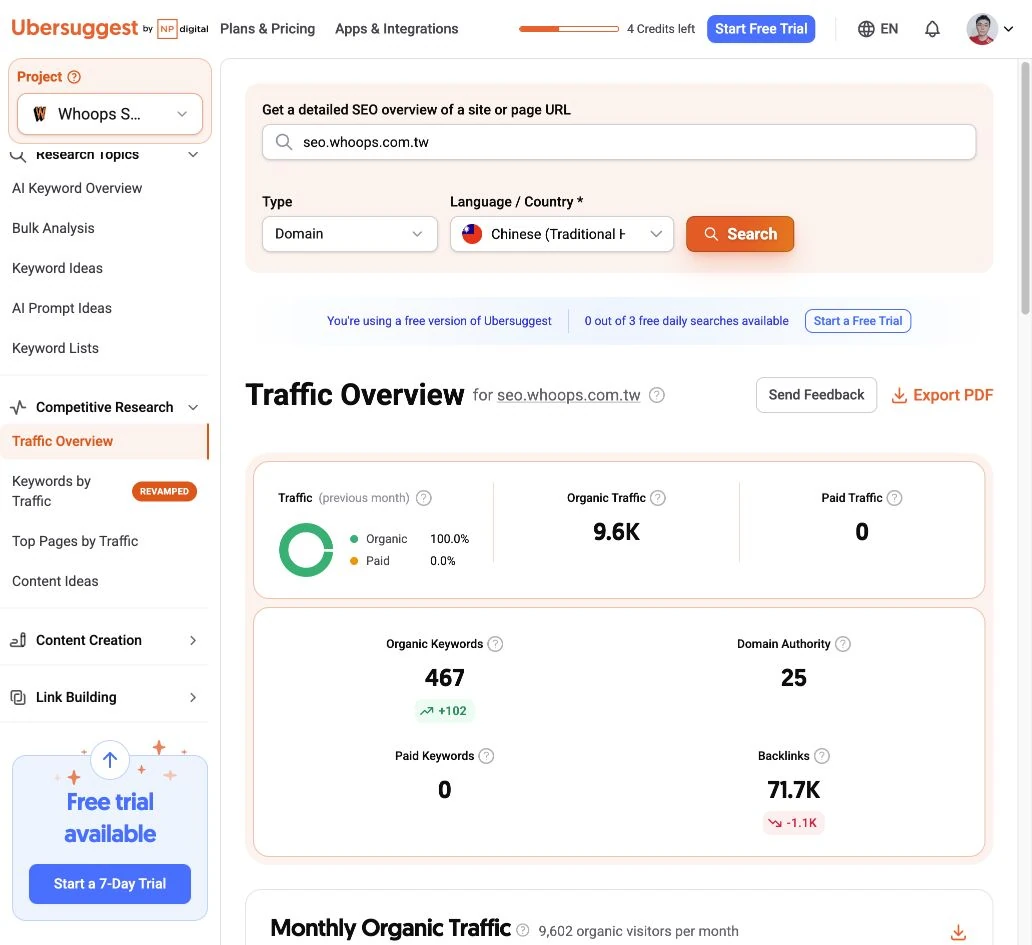Click Send Feedback button
Image resolution: width=1032 pixels, height=945 pixels.
click(x=816, y=395)
